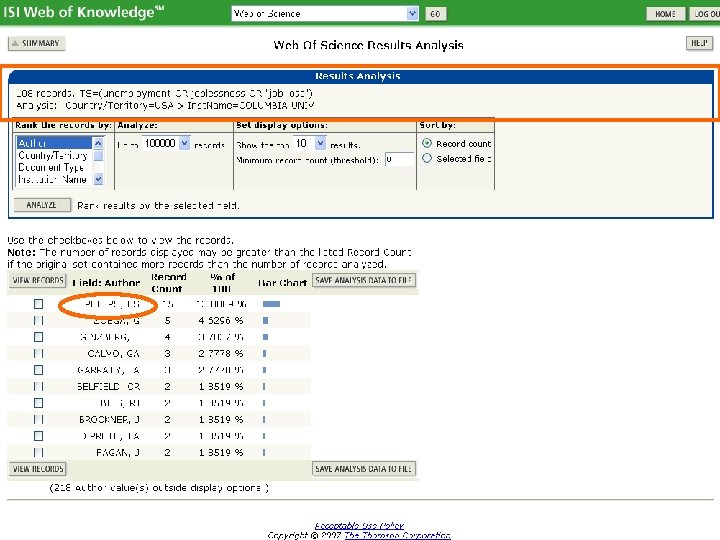Check the box for the author with 5 records

point(39,321)
